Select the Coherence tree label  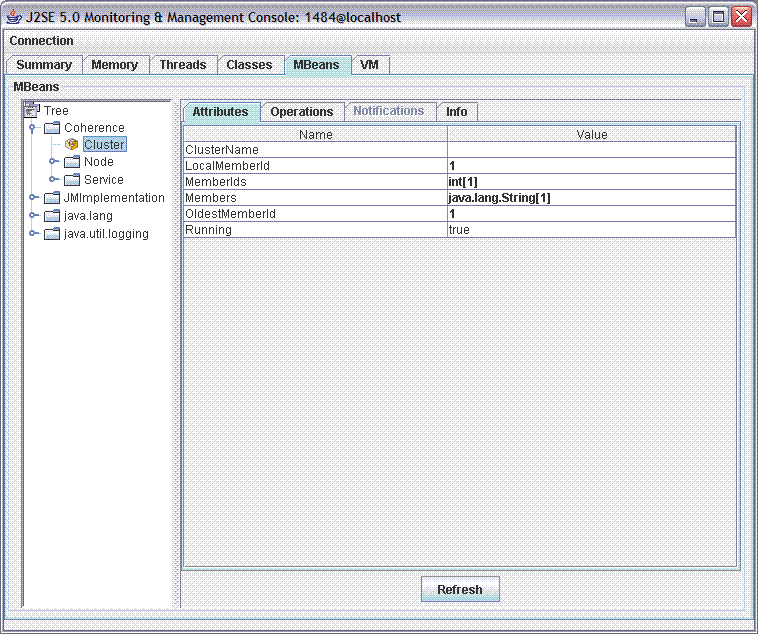[94, 128]
